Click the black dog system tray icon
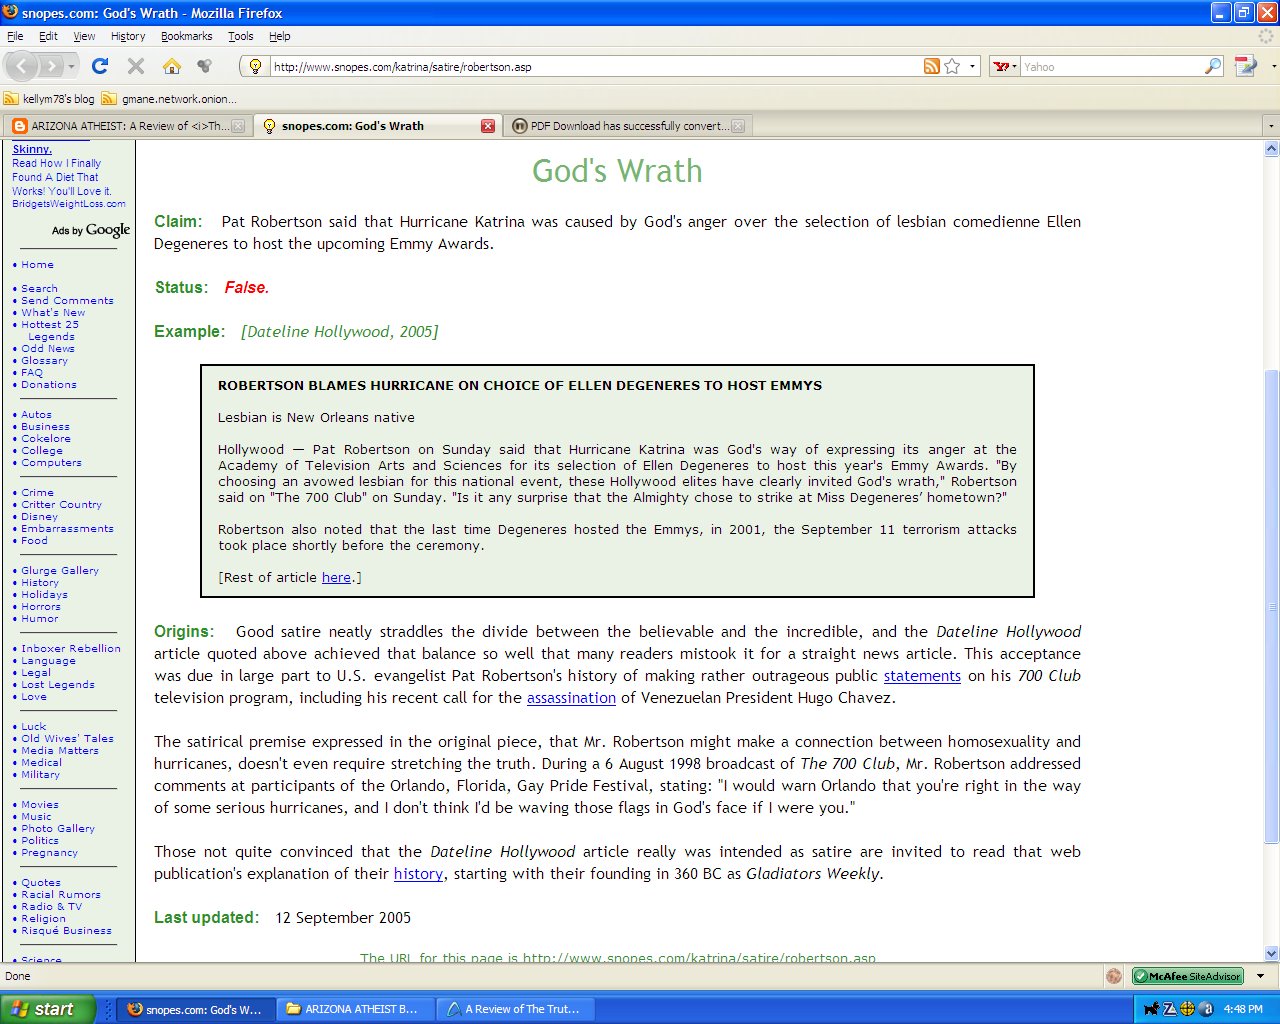This screenshot has width=1280, height=1024. pyautogui.click(x=1152, y=1009)
